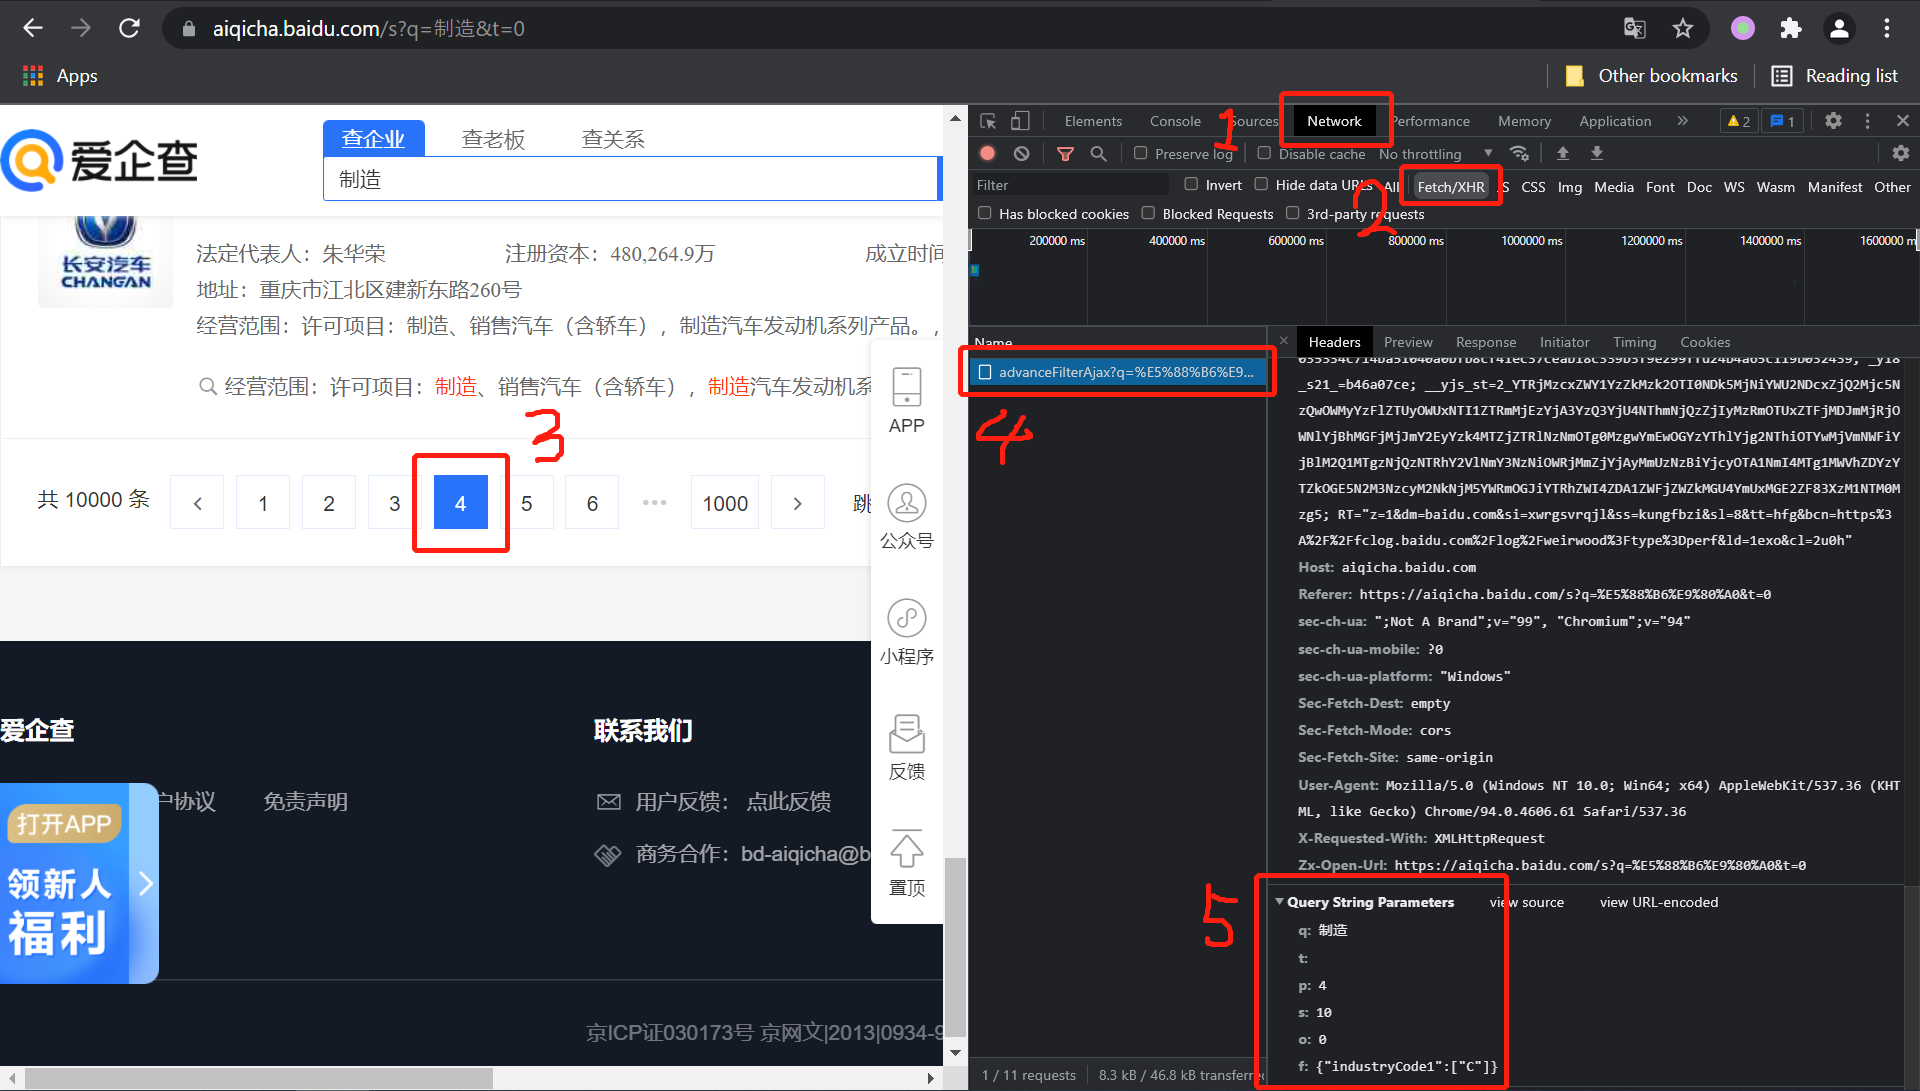The height and width of the screenshot is (1091, 1920).
Task: Check 3rd-party requests checkbox
Action: [1292, 213]
